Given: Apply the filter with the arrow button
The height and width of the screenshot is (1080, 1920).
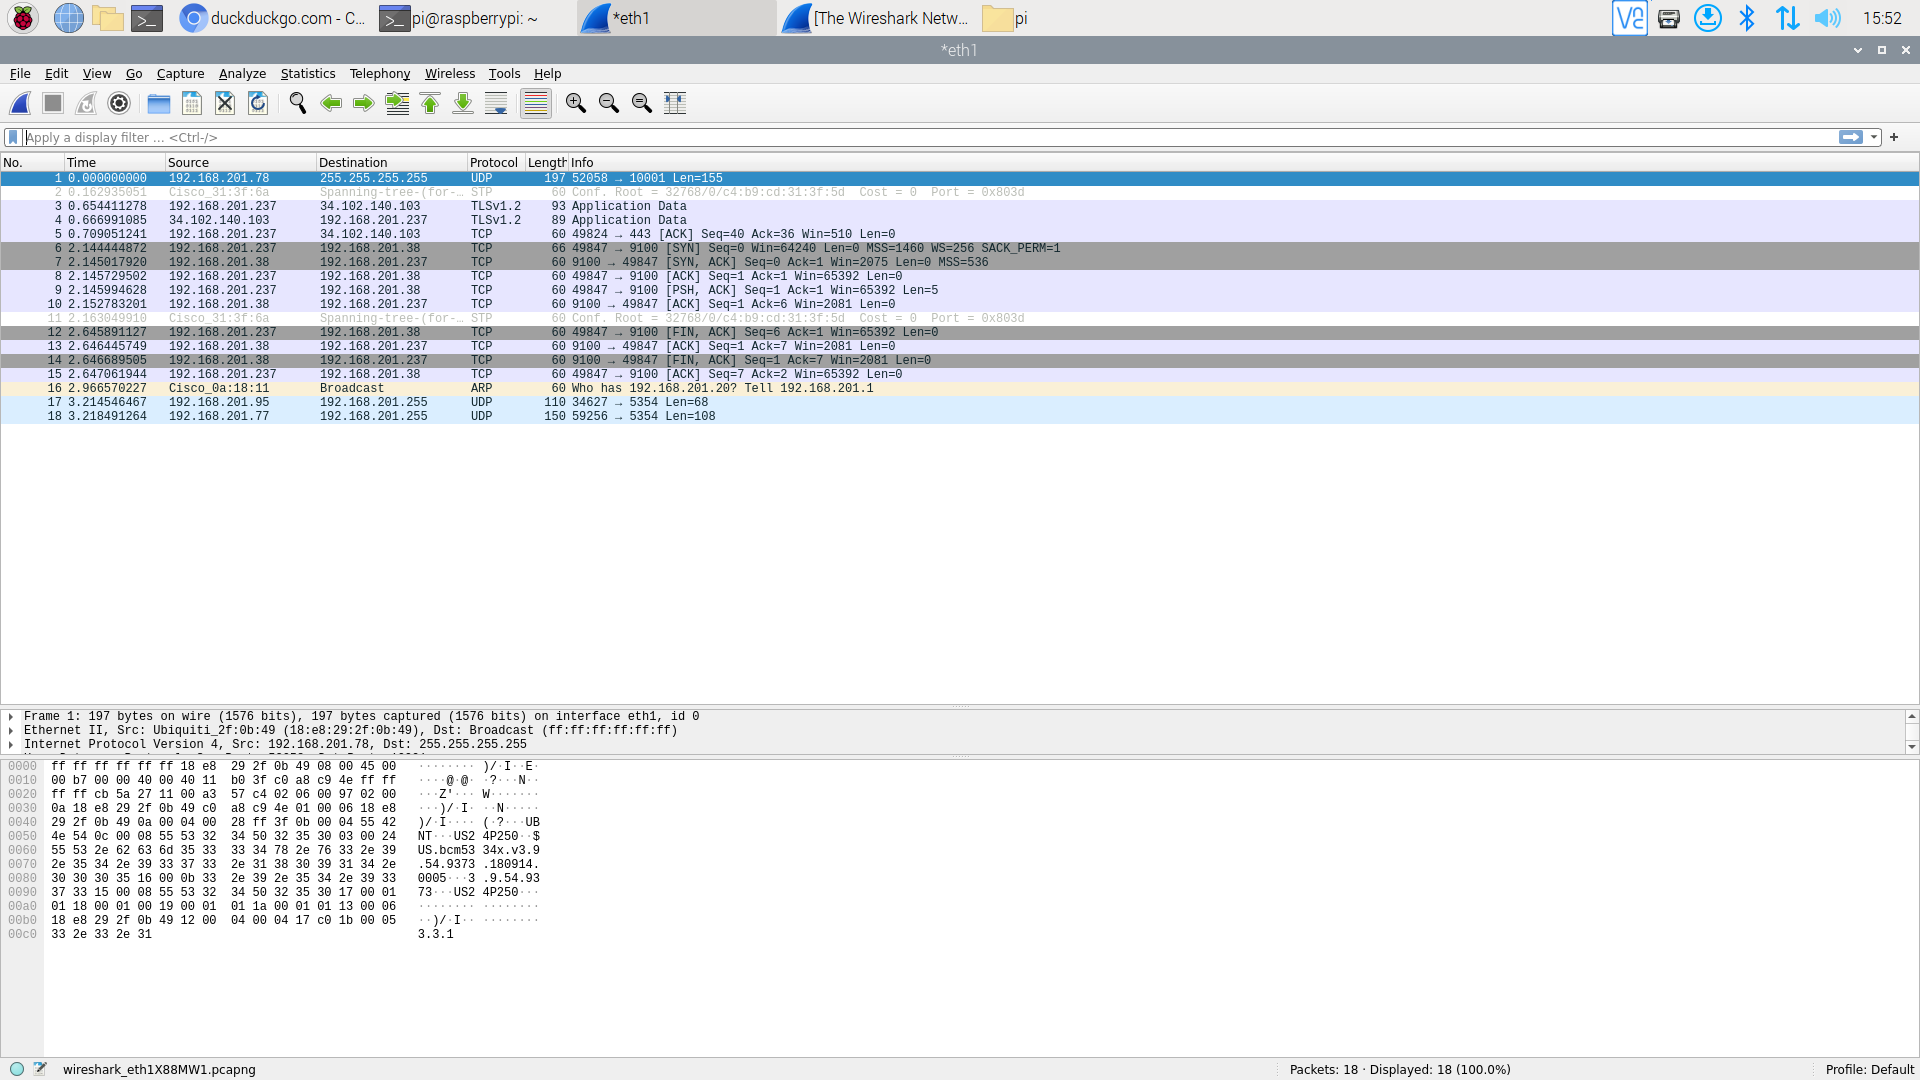Looking at the screenshot, I should coord(1851,137).
